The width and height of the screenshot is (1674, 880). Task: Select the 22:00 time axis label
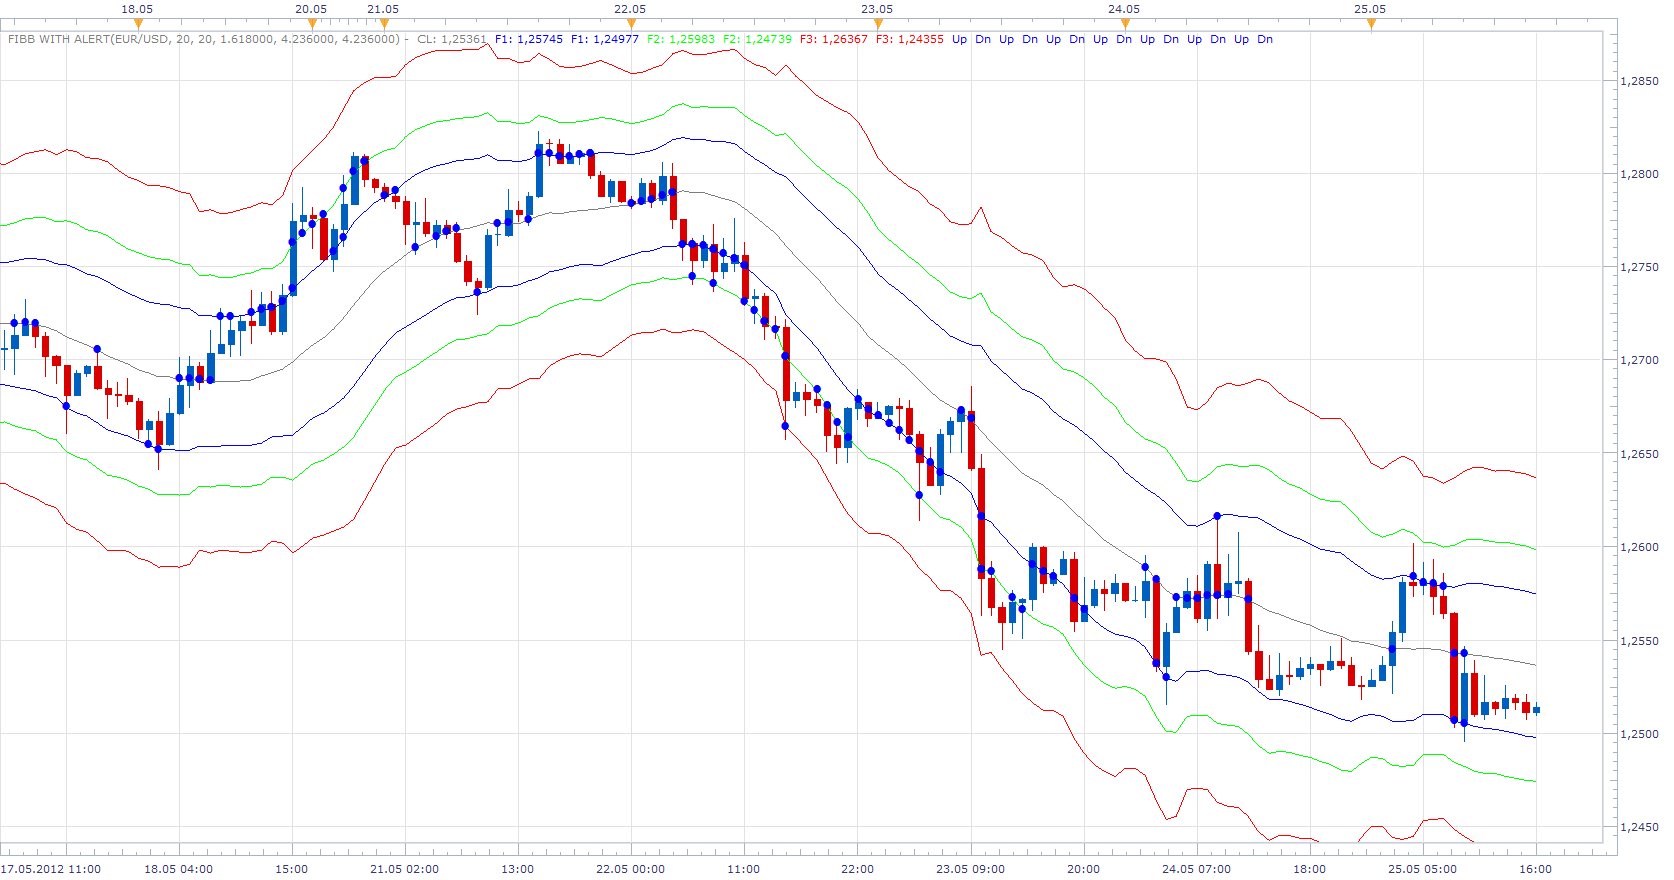point(857,869)
